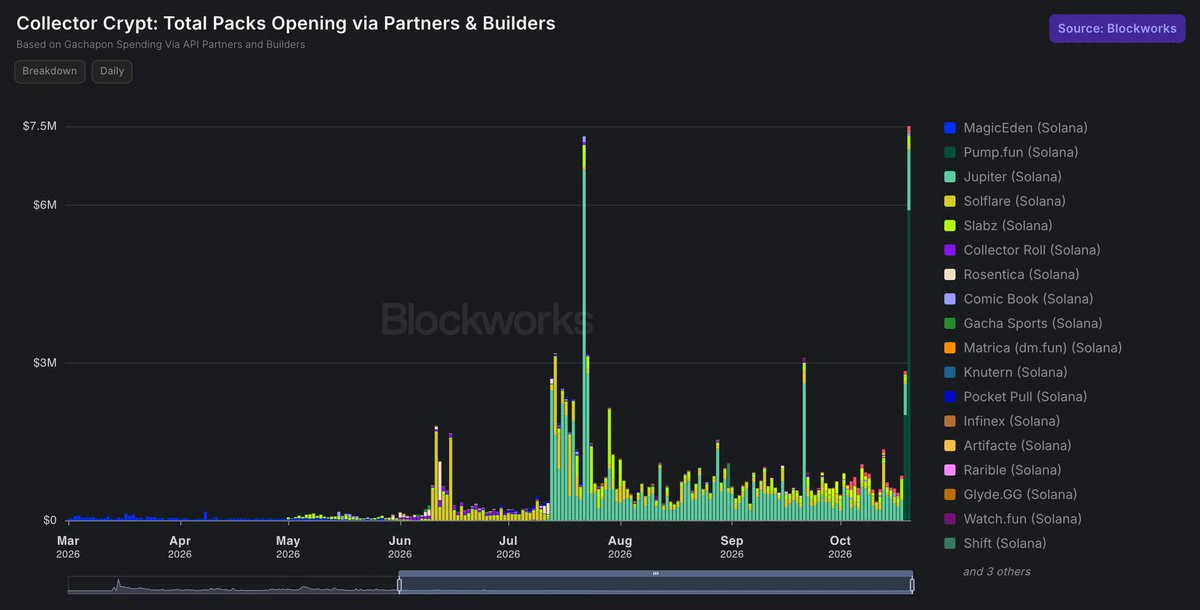Screen dimensions: 1200x610
Task: Show the 'and 3 others' legend items
Action: pyautogui.click(x=997, y=571)
